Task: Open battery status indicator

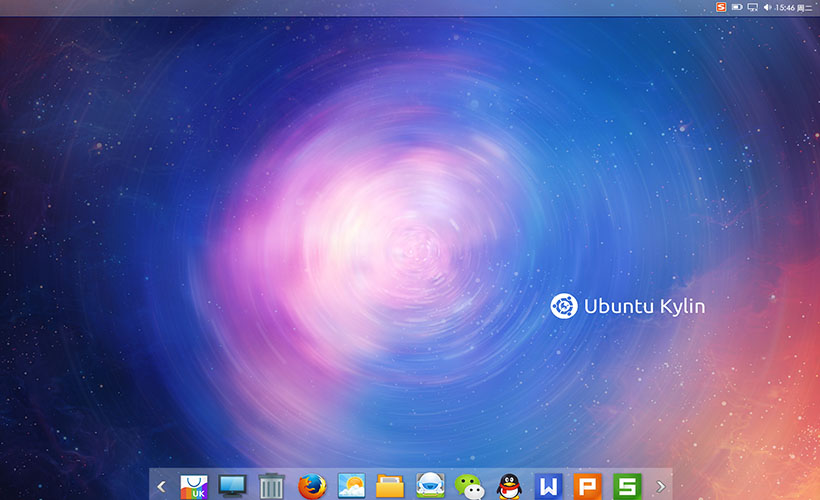Action: point(737,7)
